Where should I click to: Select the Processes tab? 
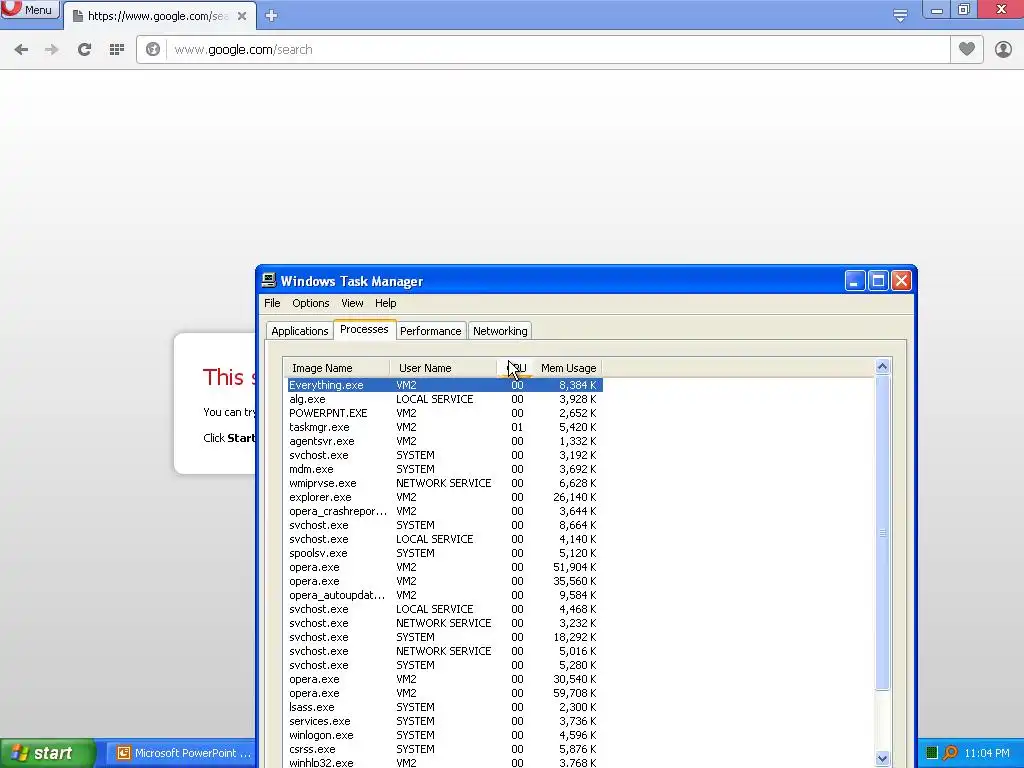click(364, 330)
